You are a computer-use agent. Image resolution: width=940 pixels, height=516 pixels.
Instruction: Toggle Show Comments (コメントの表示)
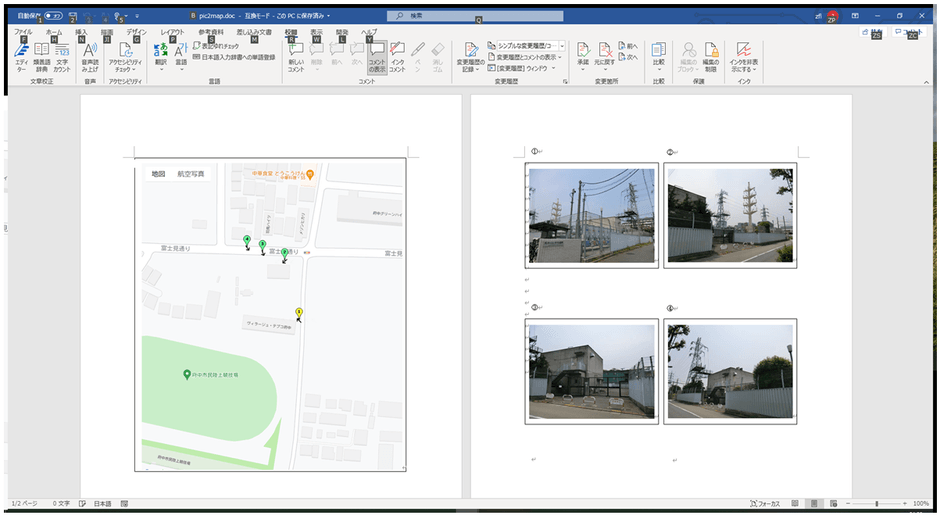click(376, 56)
